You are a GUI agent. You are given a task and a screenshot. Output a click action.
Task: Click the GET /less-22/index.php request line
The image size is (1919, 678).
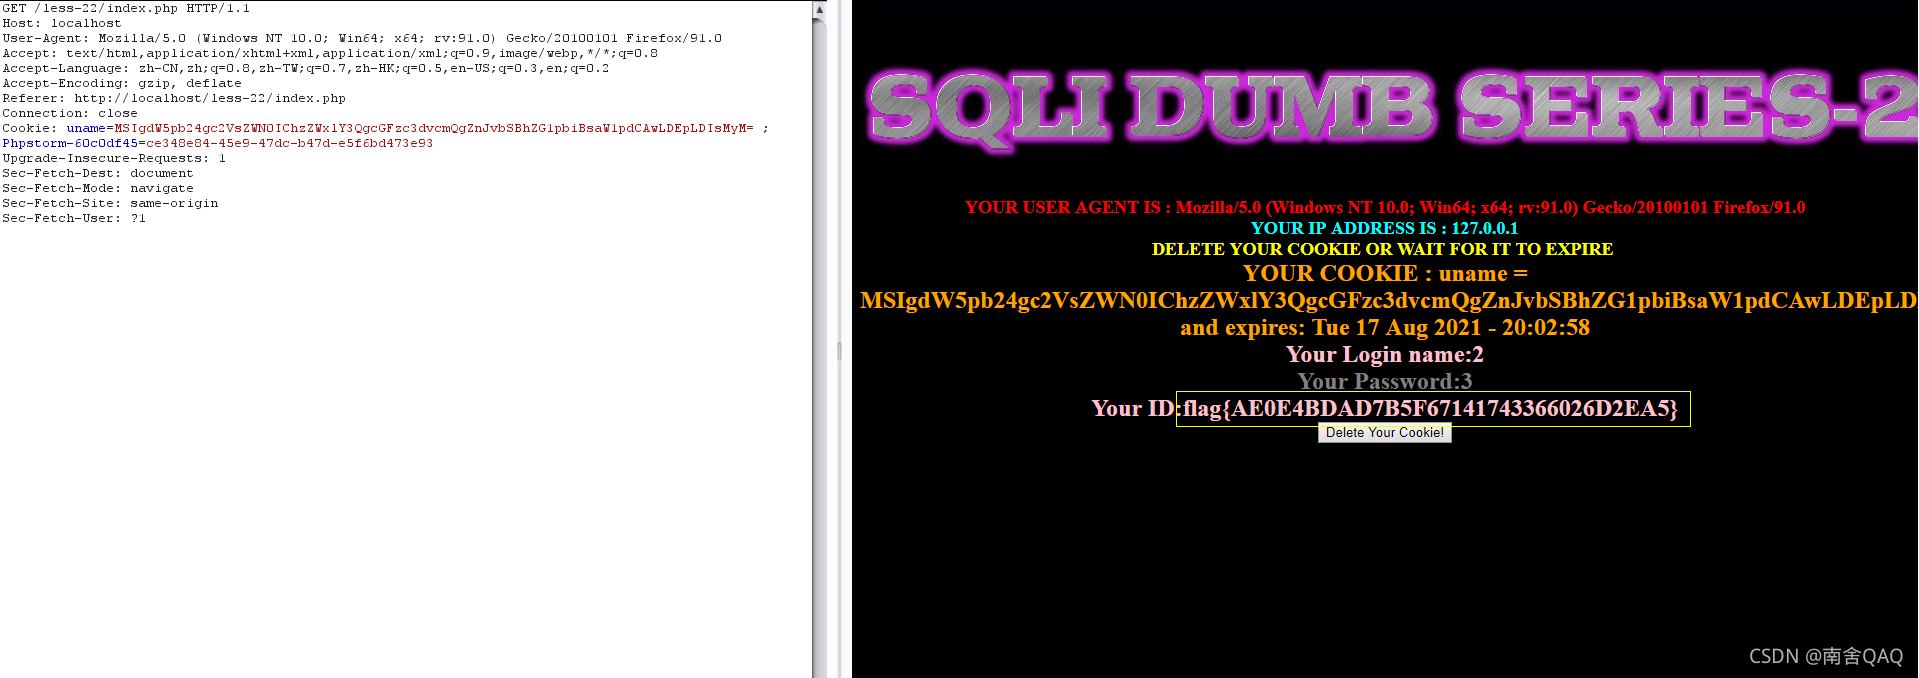pos(126,8)
